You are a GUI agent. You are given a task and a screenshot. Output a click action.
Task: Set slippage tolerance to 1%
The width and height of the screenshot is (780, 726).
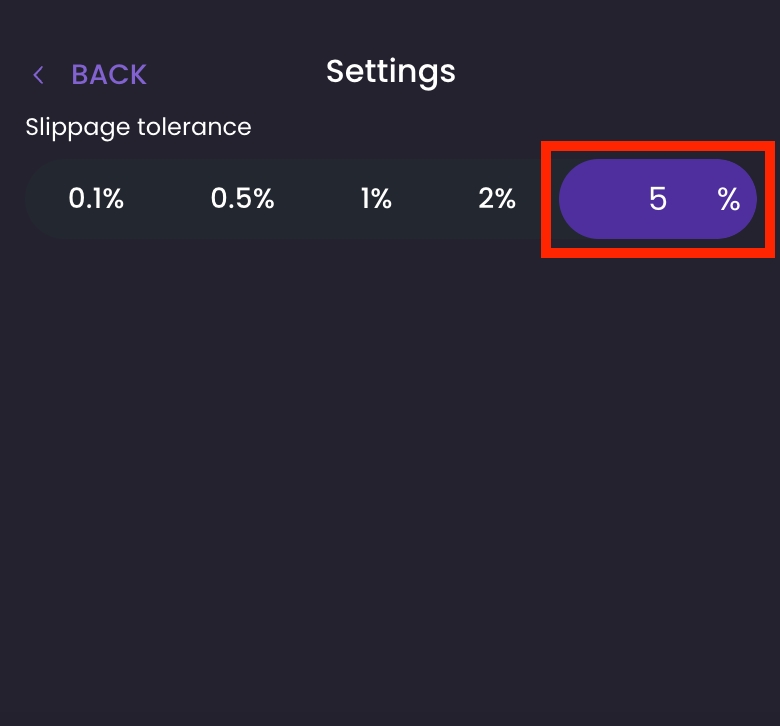pos(376,199)
